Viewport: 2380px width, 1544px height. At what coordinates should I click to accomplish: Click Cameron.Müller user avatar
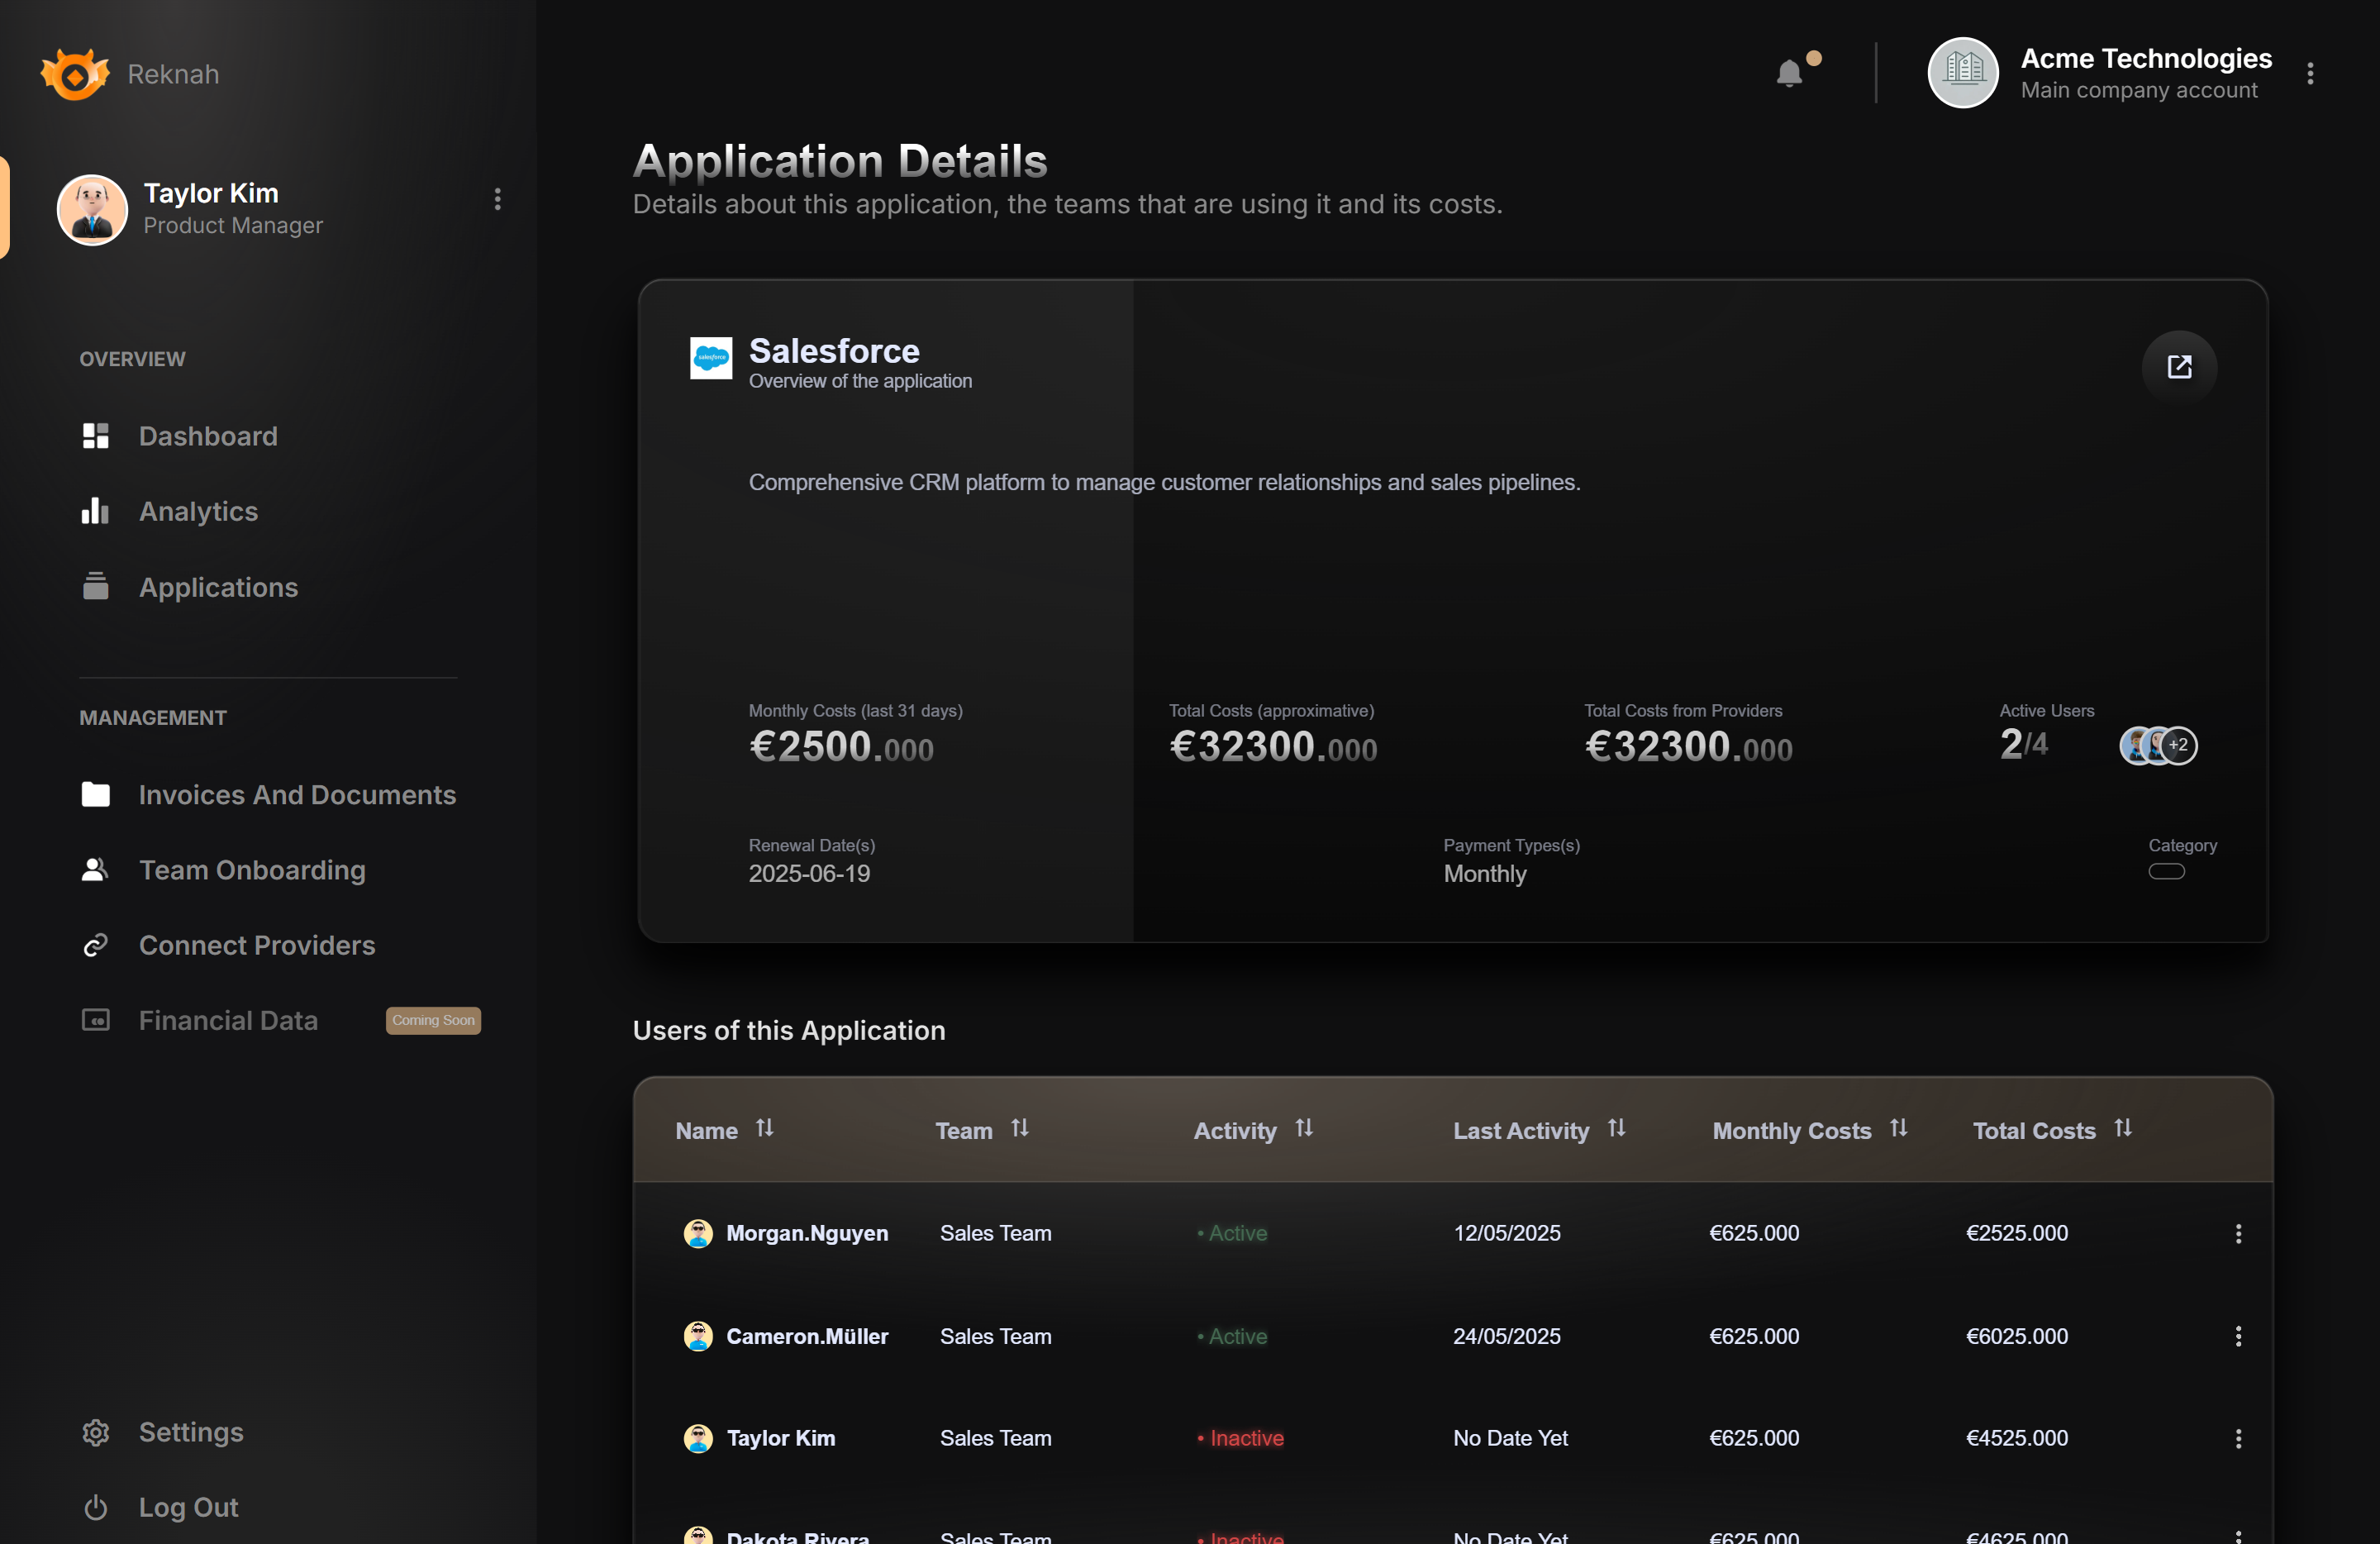[x=698, y=1336]
